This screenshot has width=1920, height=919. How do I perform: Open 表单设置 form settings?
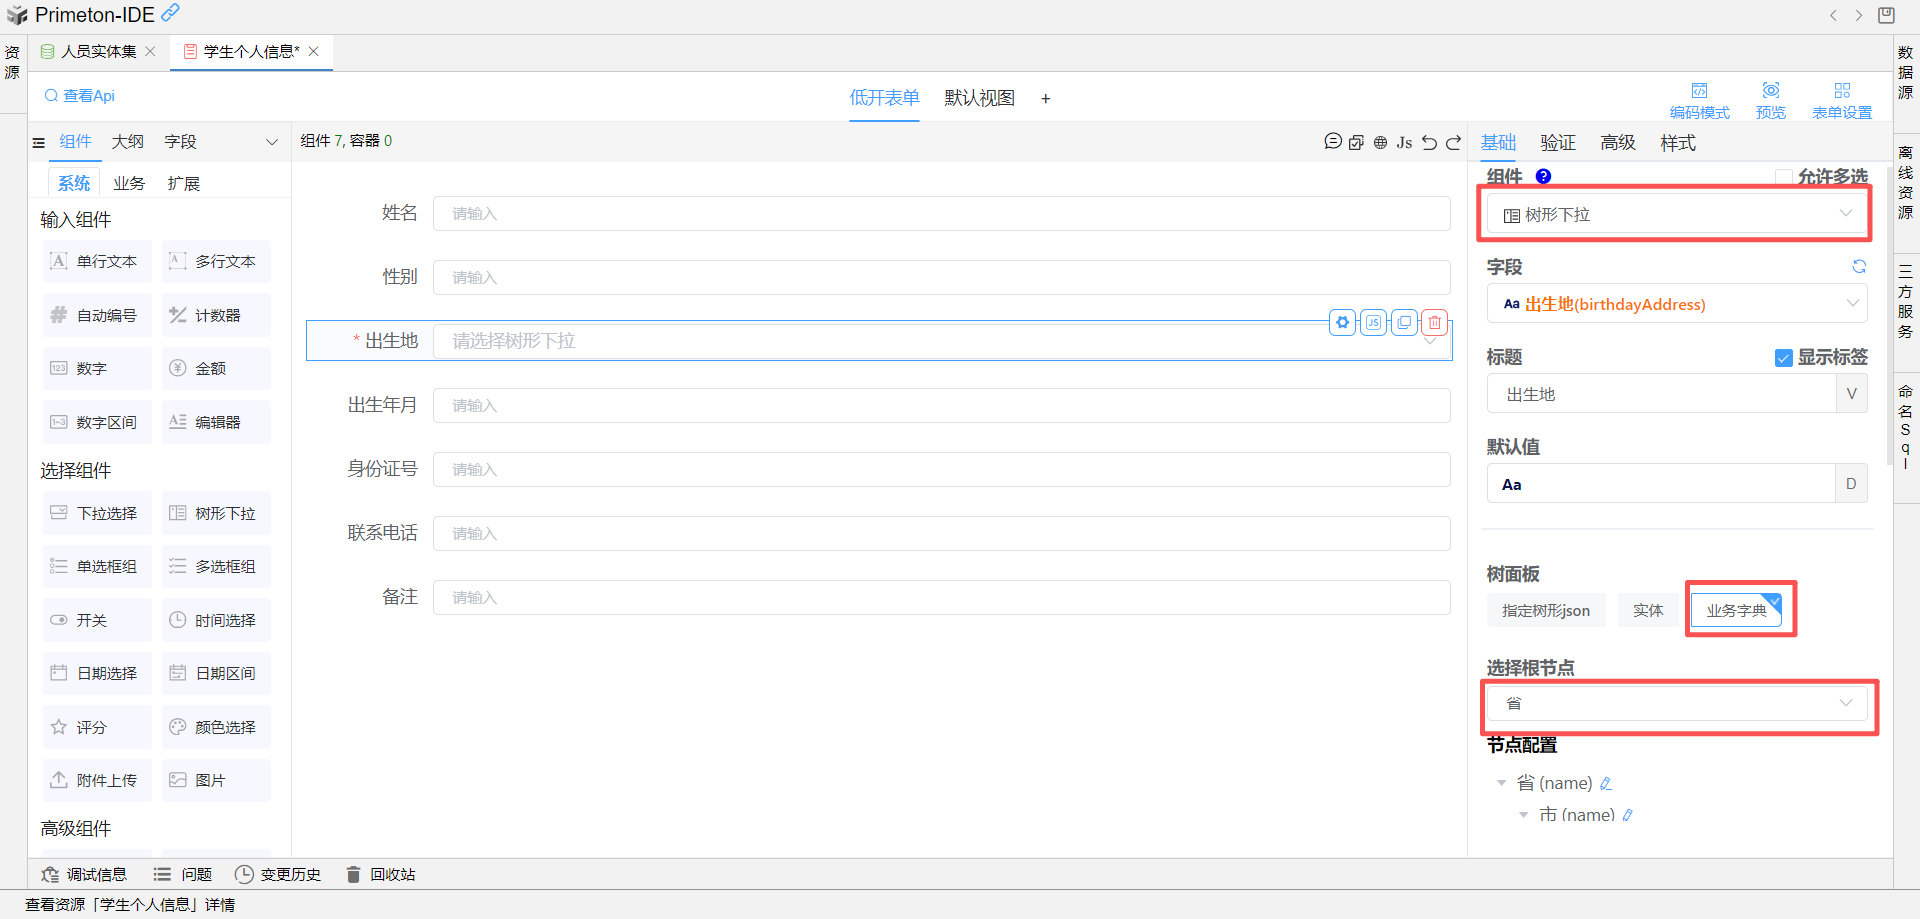(x=1842, y=99)
